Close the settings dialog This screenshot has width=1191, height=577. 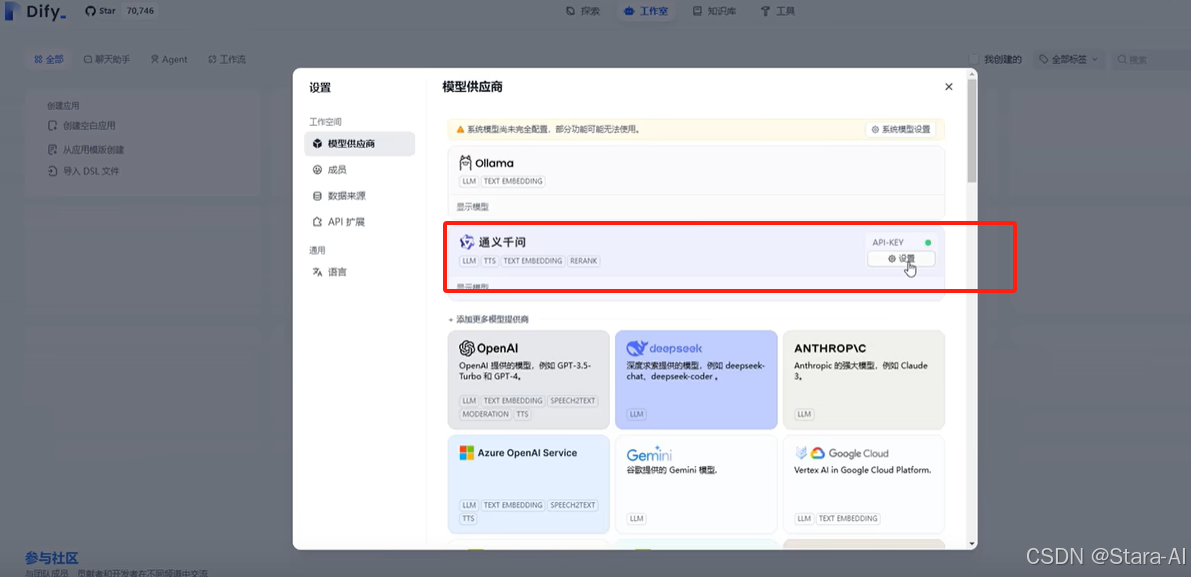(949, 87)
